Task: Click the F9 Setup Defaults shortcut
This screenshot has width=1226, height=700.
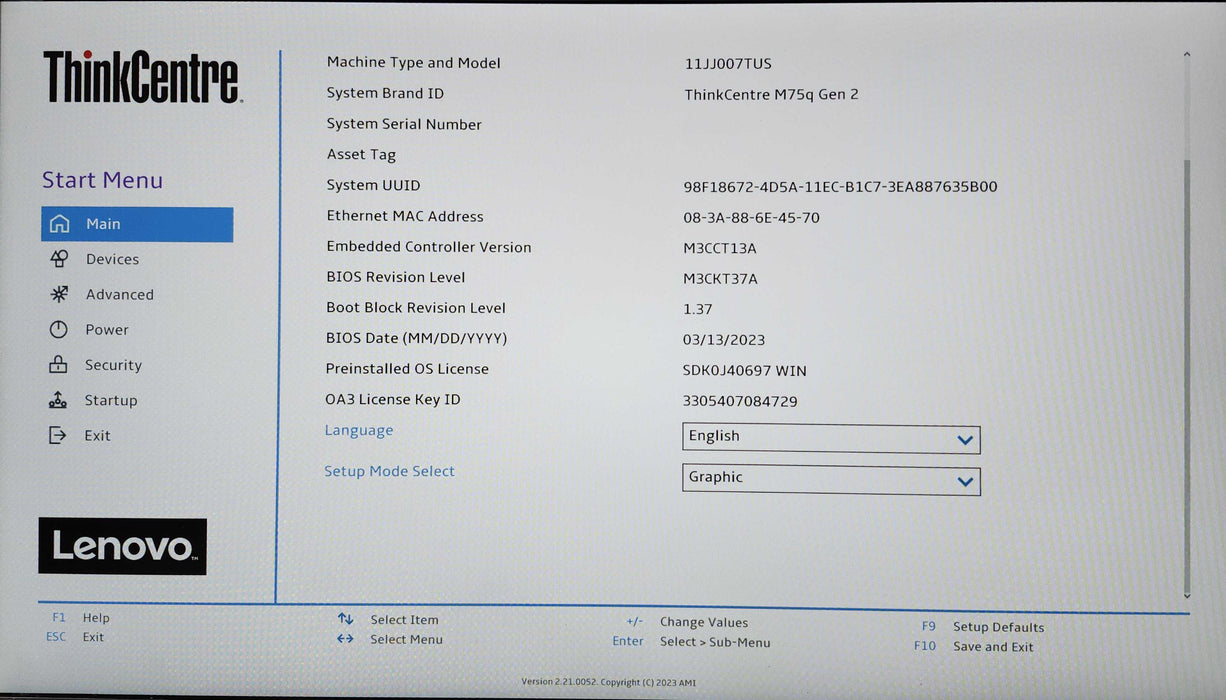Action: click(x=982, y=627)
